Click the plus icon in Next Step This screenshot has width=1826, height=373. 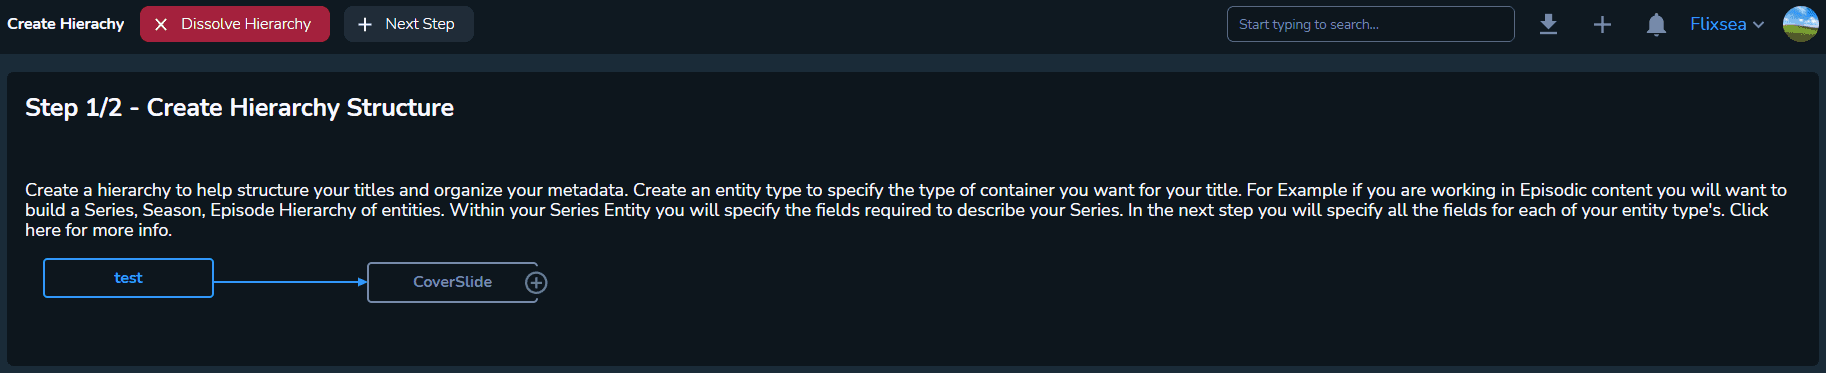click(365, 24)
